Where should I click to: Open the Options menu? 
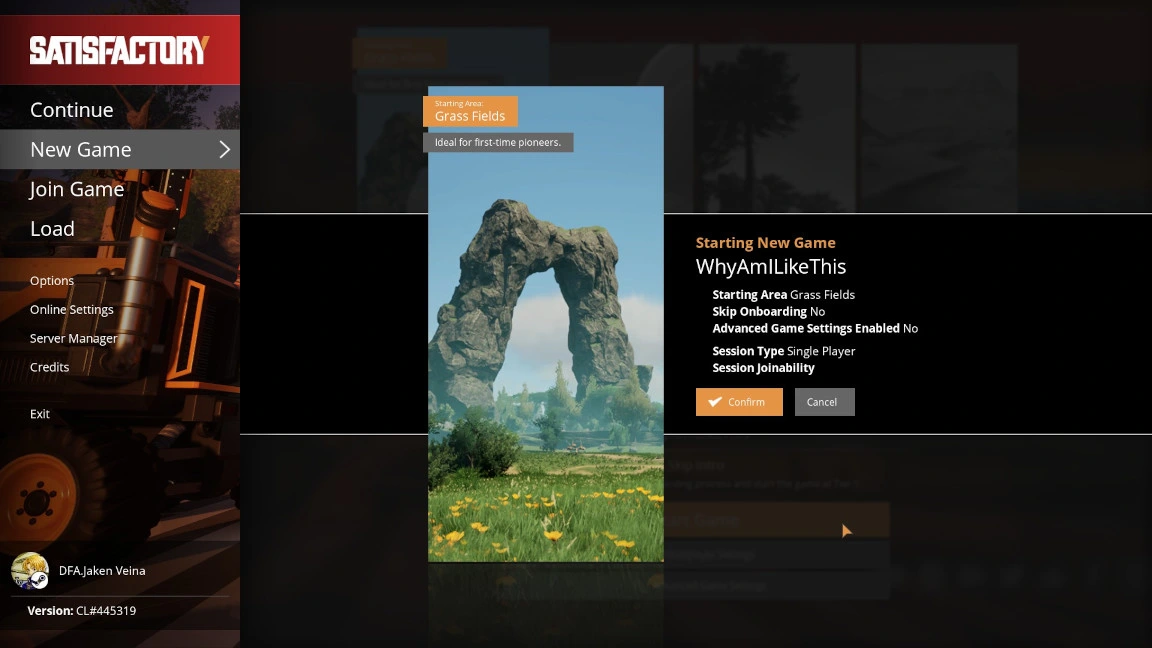tap(52, 281)
